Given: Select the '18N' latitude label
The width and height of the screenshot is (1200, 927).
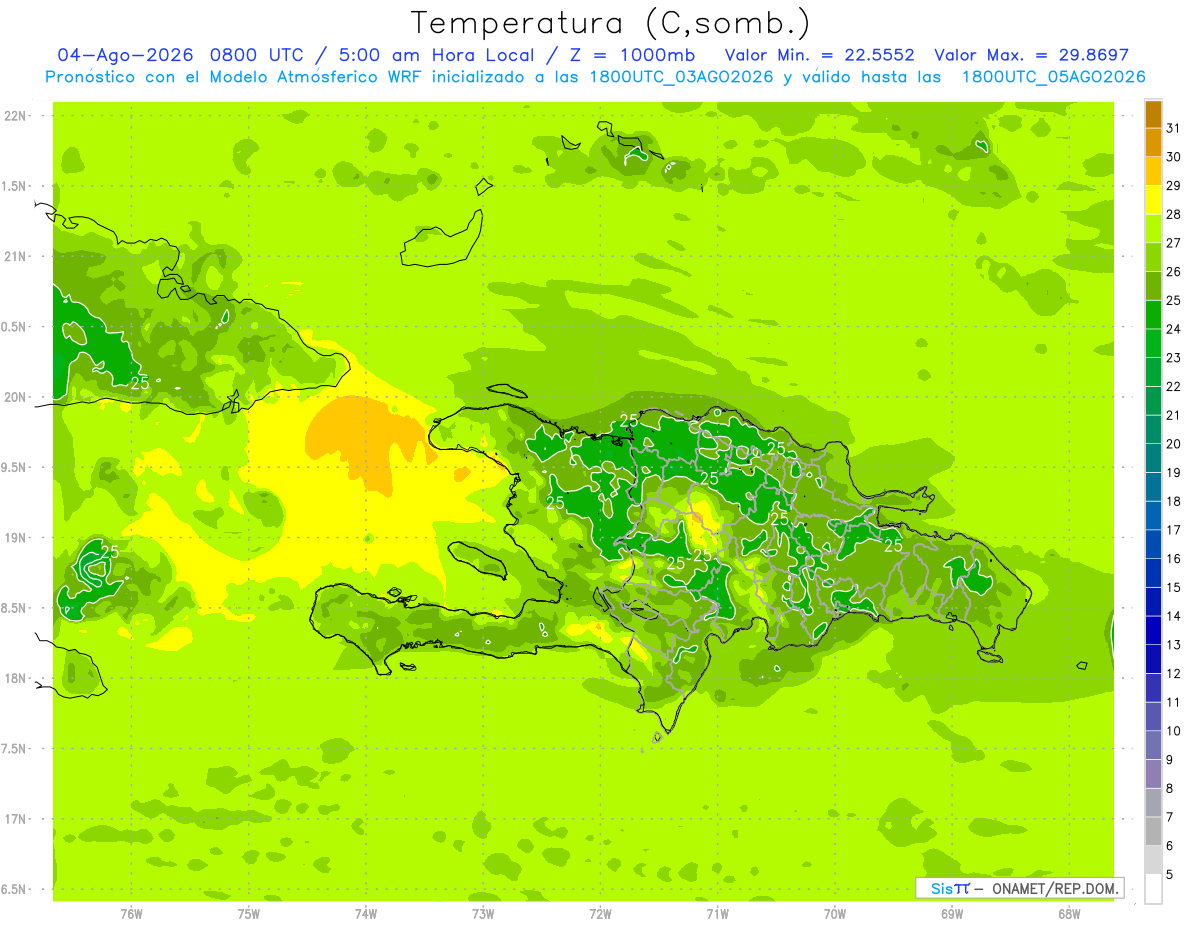Looking at the screenshot, I should [16, 679].
